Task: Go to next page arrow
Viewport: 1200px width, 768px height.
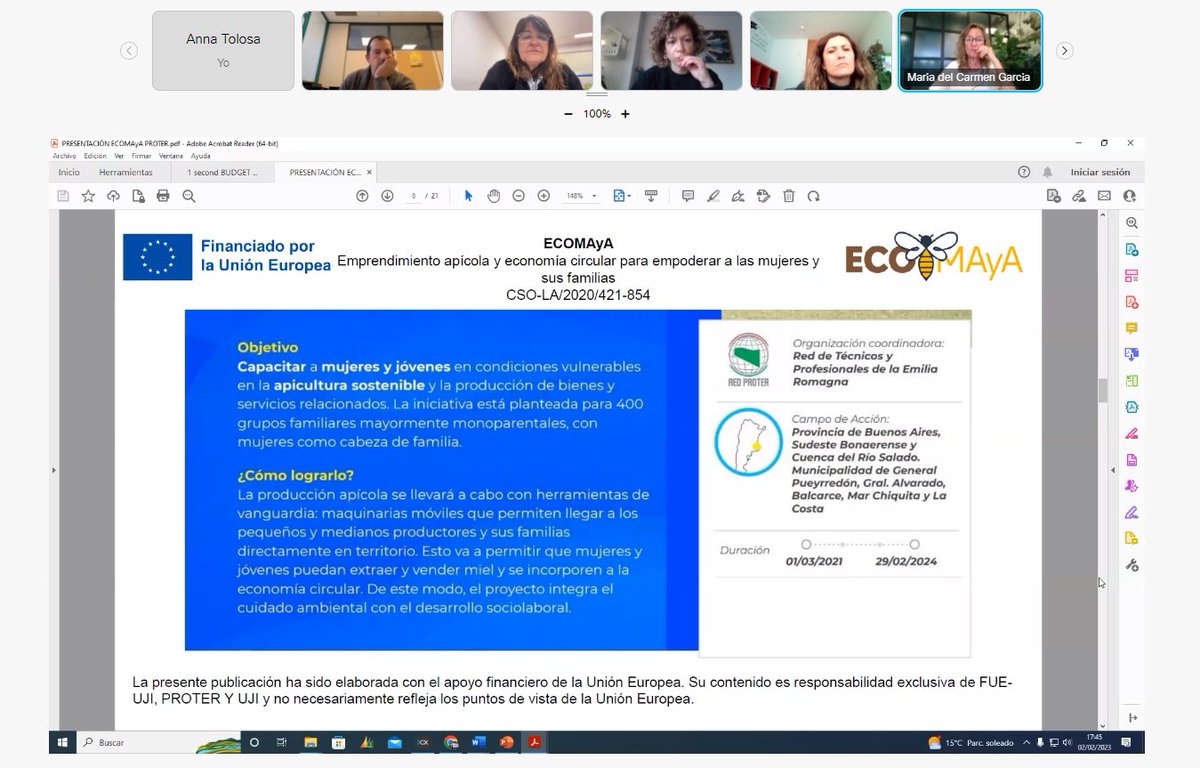Action: pos(387,196)
